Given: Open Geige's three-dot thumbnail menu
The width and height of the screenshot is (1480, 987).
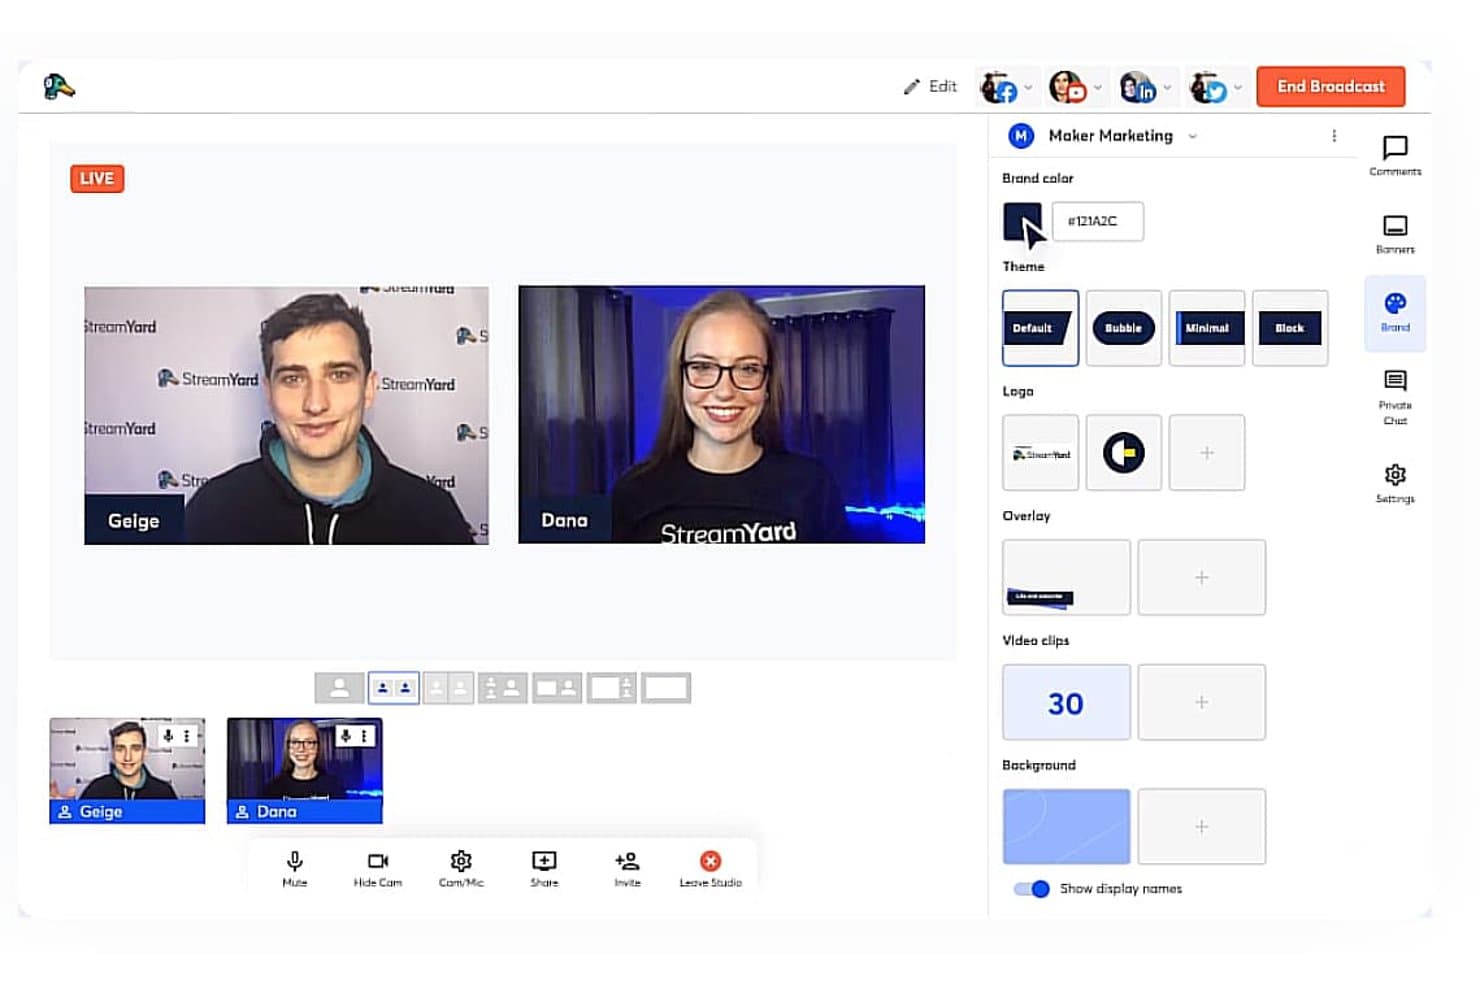Looking at the screenshot, I should point(186,736).
